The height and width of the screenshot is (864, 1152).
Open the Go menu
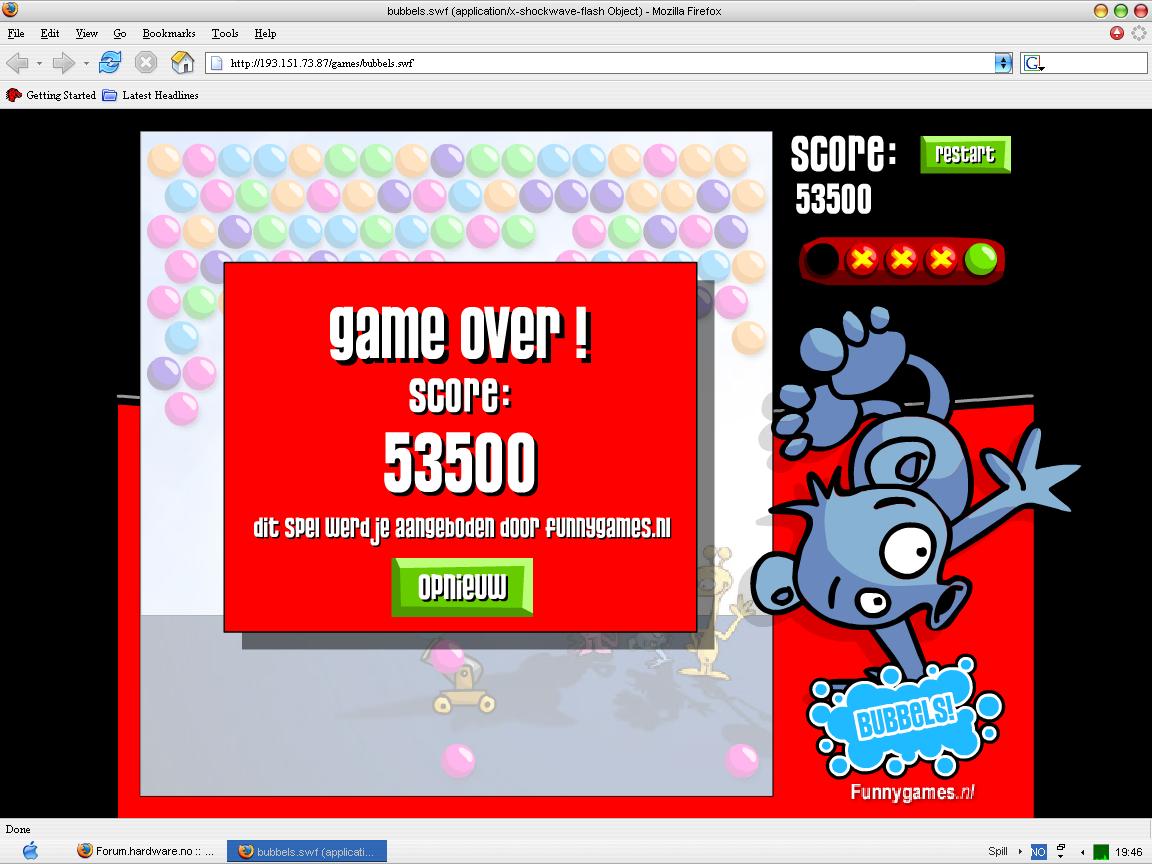coord(120,33)
